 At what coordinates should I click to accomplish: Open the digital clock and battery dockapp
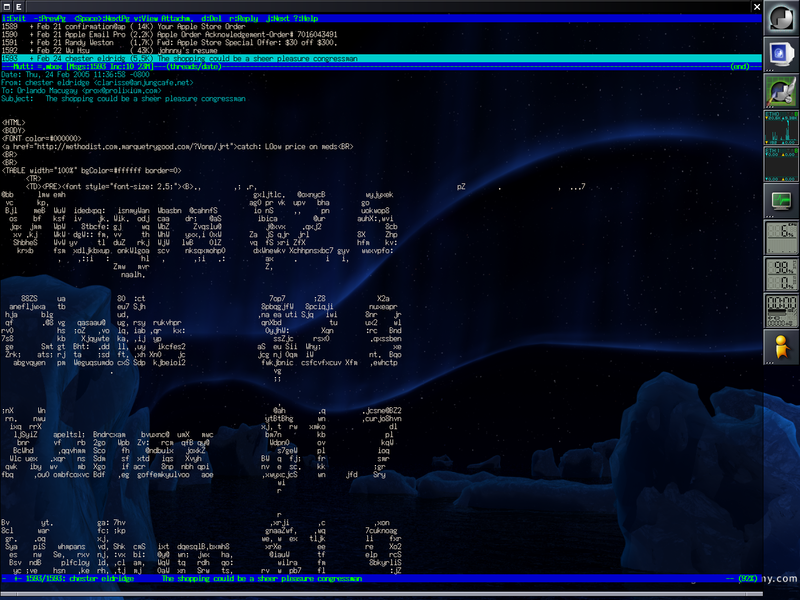tap(781, 311)
